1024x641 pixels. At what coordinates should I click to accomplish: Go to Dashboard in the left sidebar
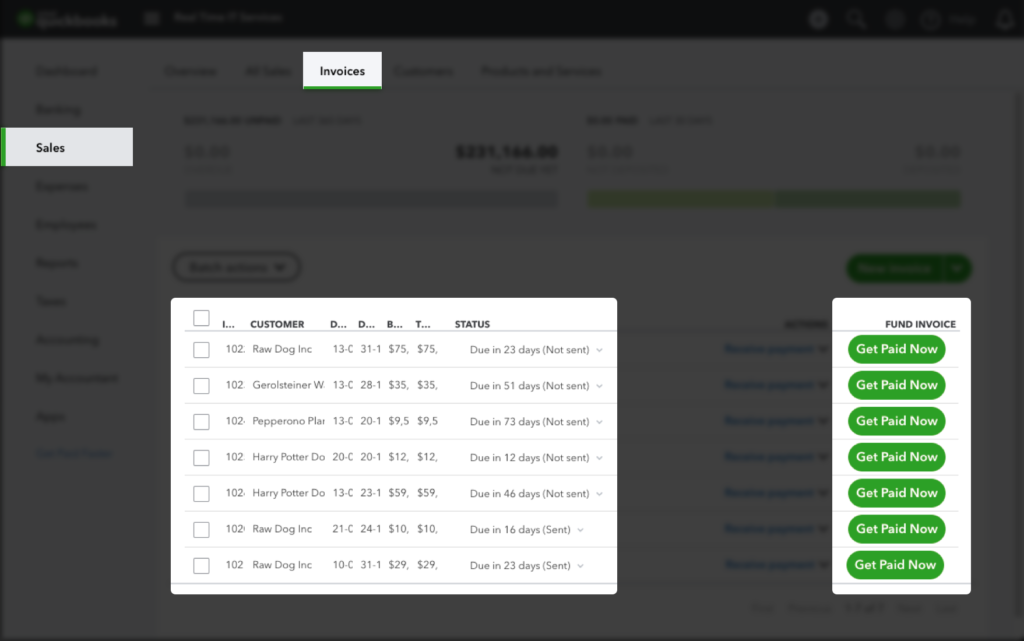pos(66,70)
